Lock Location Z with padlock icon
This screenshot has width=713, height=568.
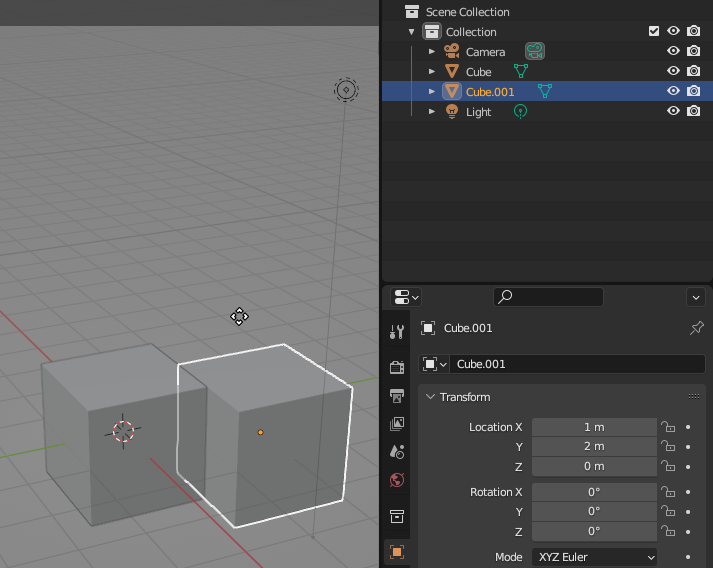[x=668, y=466]
